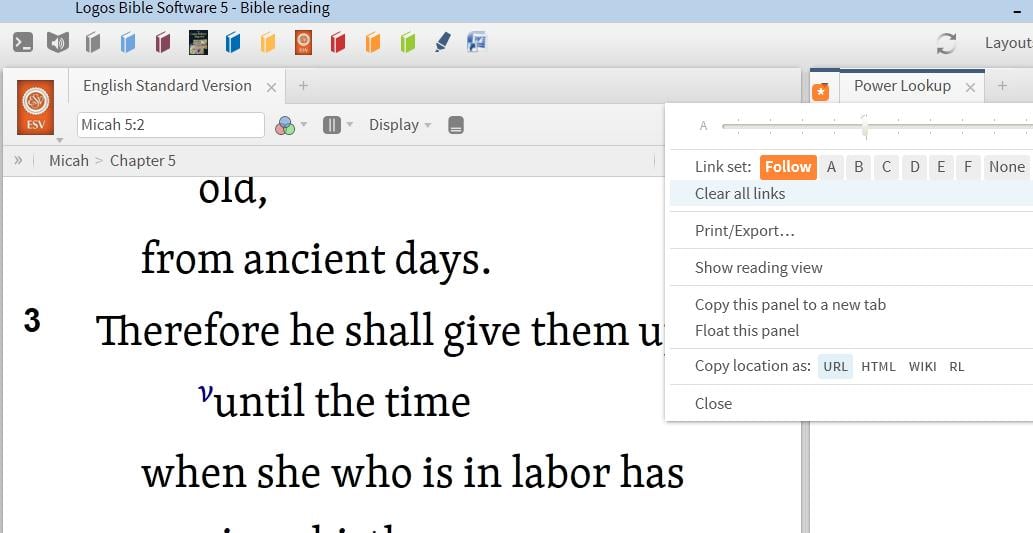This screenshot has width=1033, height=533.
Task: Open the maroon book shortcut
Action: pyautogui.click(x=163, y=43)
